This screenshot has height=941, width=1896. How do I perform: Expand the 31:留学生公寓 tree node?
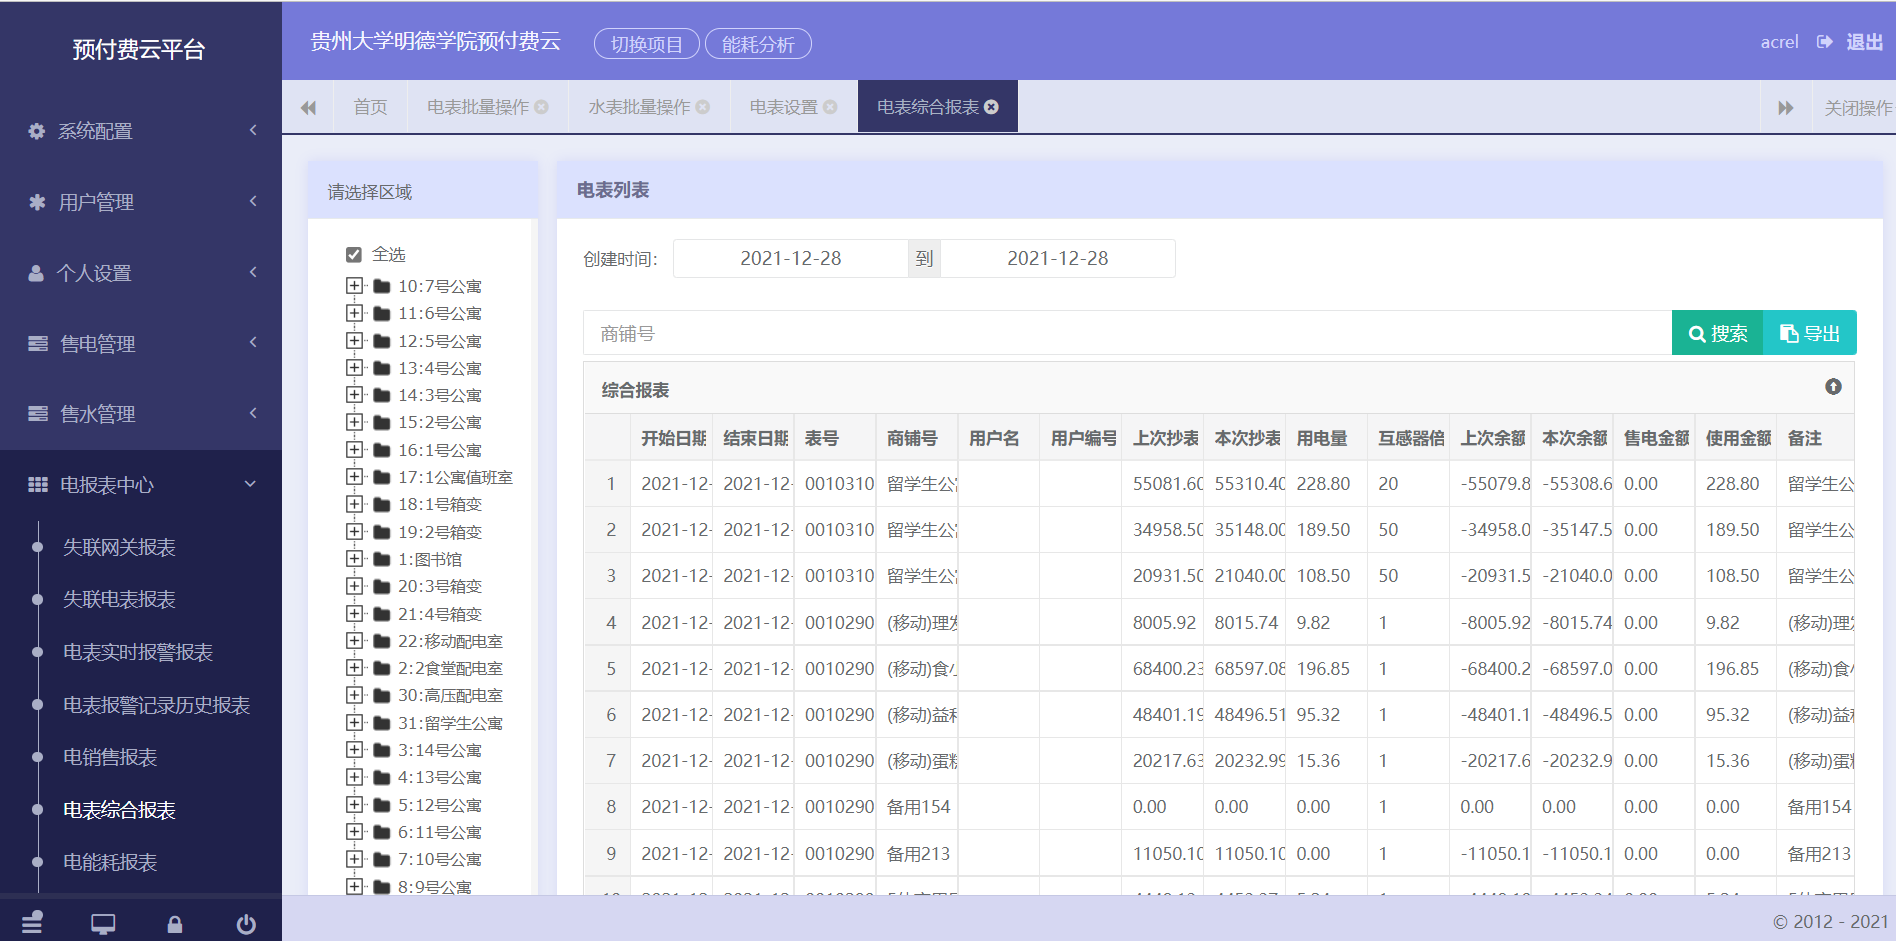(x=354, y=723)
